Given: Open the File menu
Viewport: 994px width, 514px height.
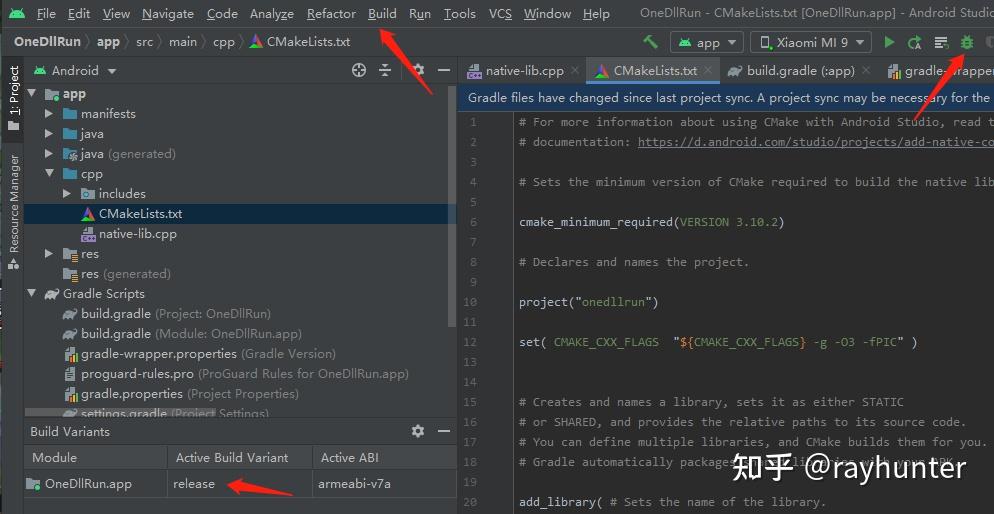Looking at the screenshot, I should [46, 13].
